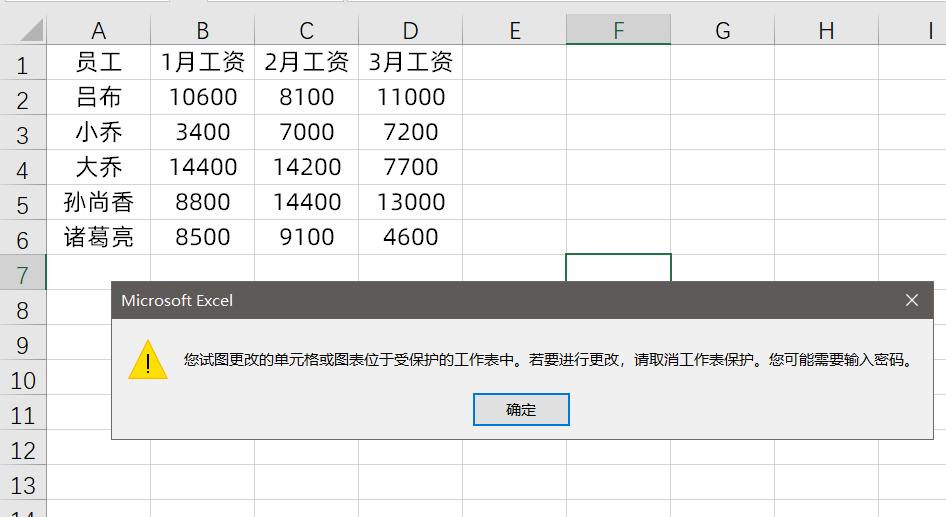Screen dimensions: 946x517
Task: Select row 8 header
Action: point(23,308)
